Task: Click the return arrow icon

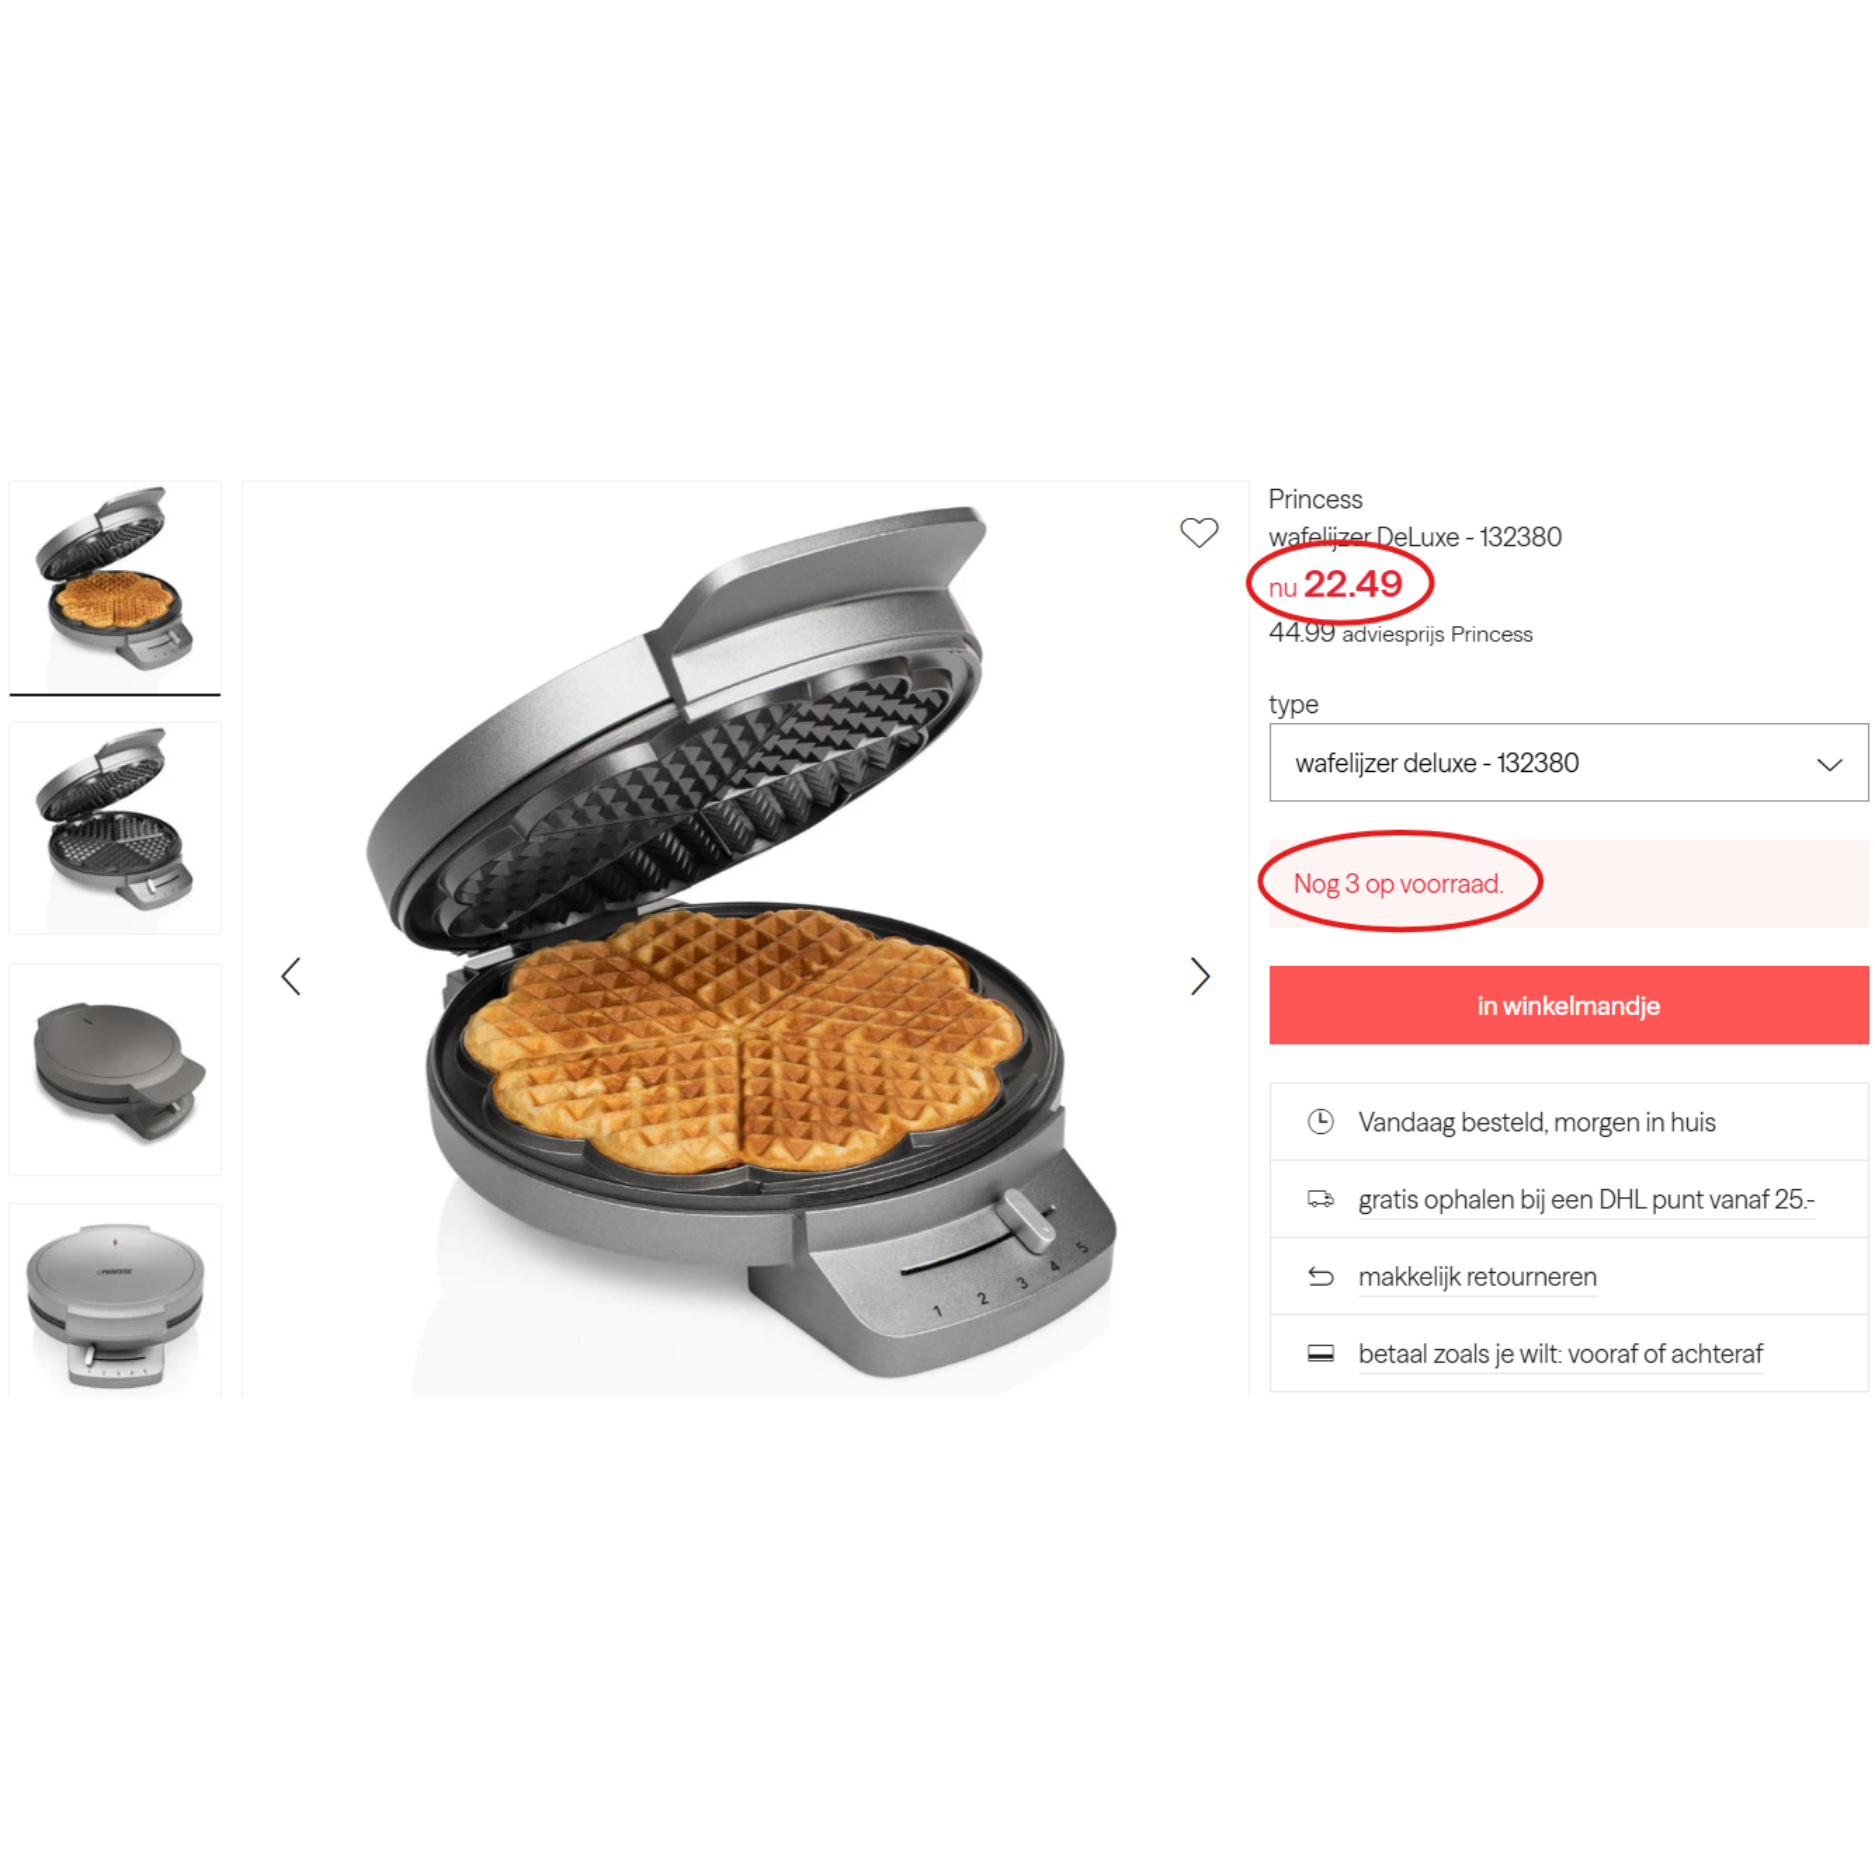Action: (1320, 1276)
